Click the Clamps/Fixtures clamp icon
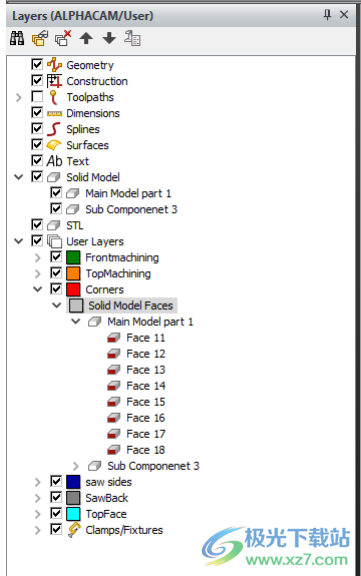This screenshot has height=576, width=361. [74, 530]
